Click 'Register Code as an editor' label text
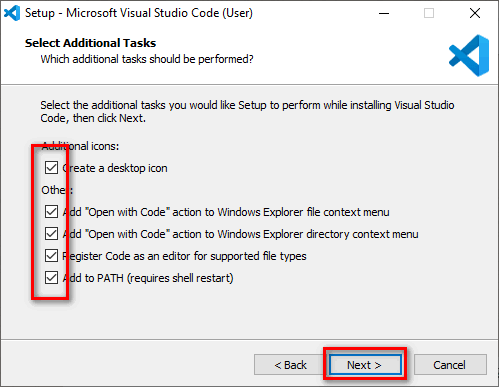 [x=184, y=256]
